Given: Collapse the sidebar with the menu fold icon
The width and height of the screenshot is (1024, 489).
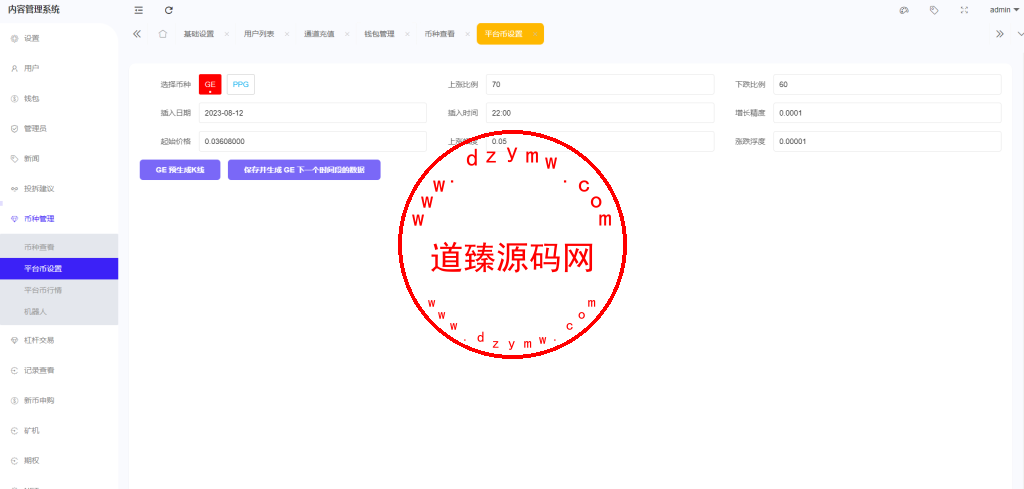Looking at the screenshot, I should pyautogui.click(x=138, y=10).
